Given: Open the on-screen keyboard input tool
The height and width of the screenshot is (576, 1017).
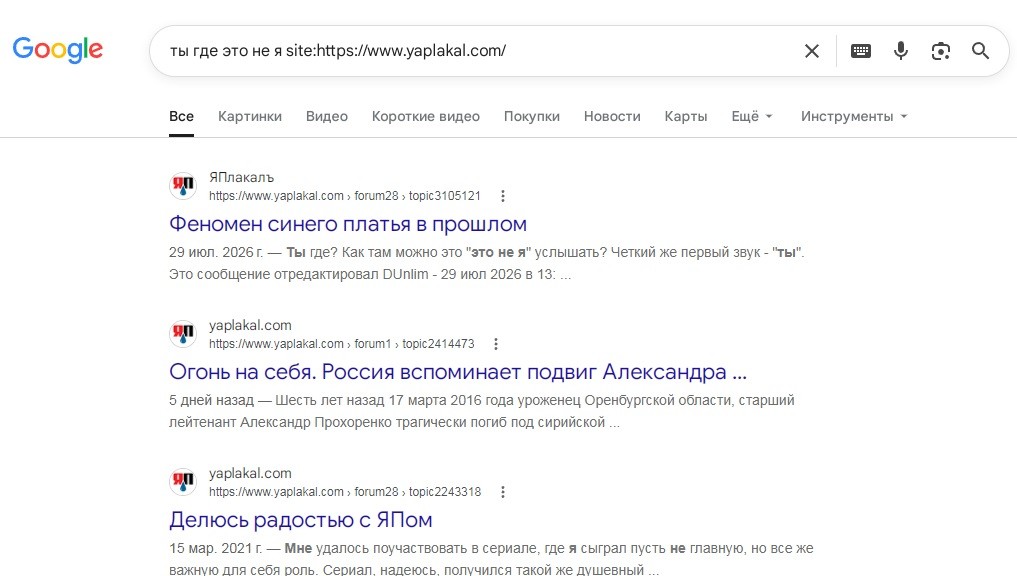Looking at the screenshot, I should pyautogui.click(x=861, y=51).
